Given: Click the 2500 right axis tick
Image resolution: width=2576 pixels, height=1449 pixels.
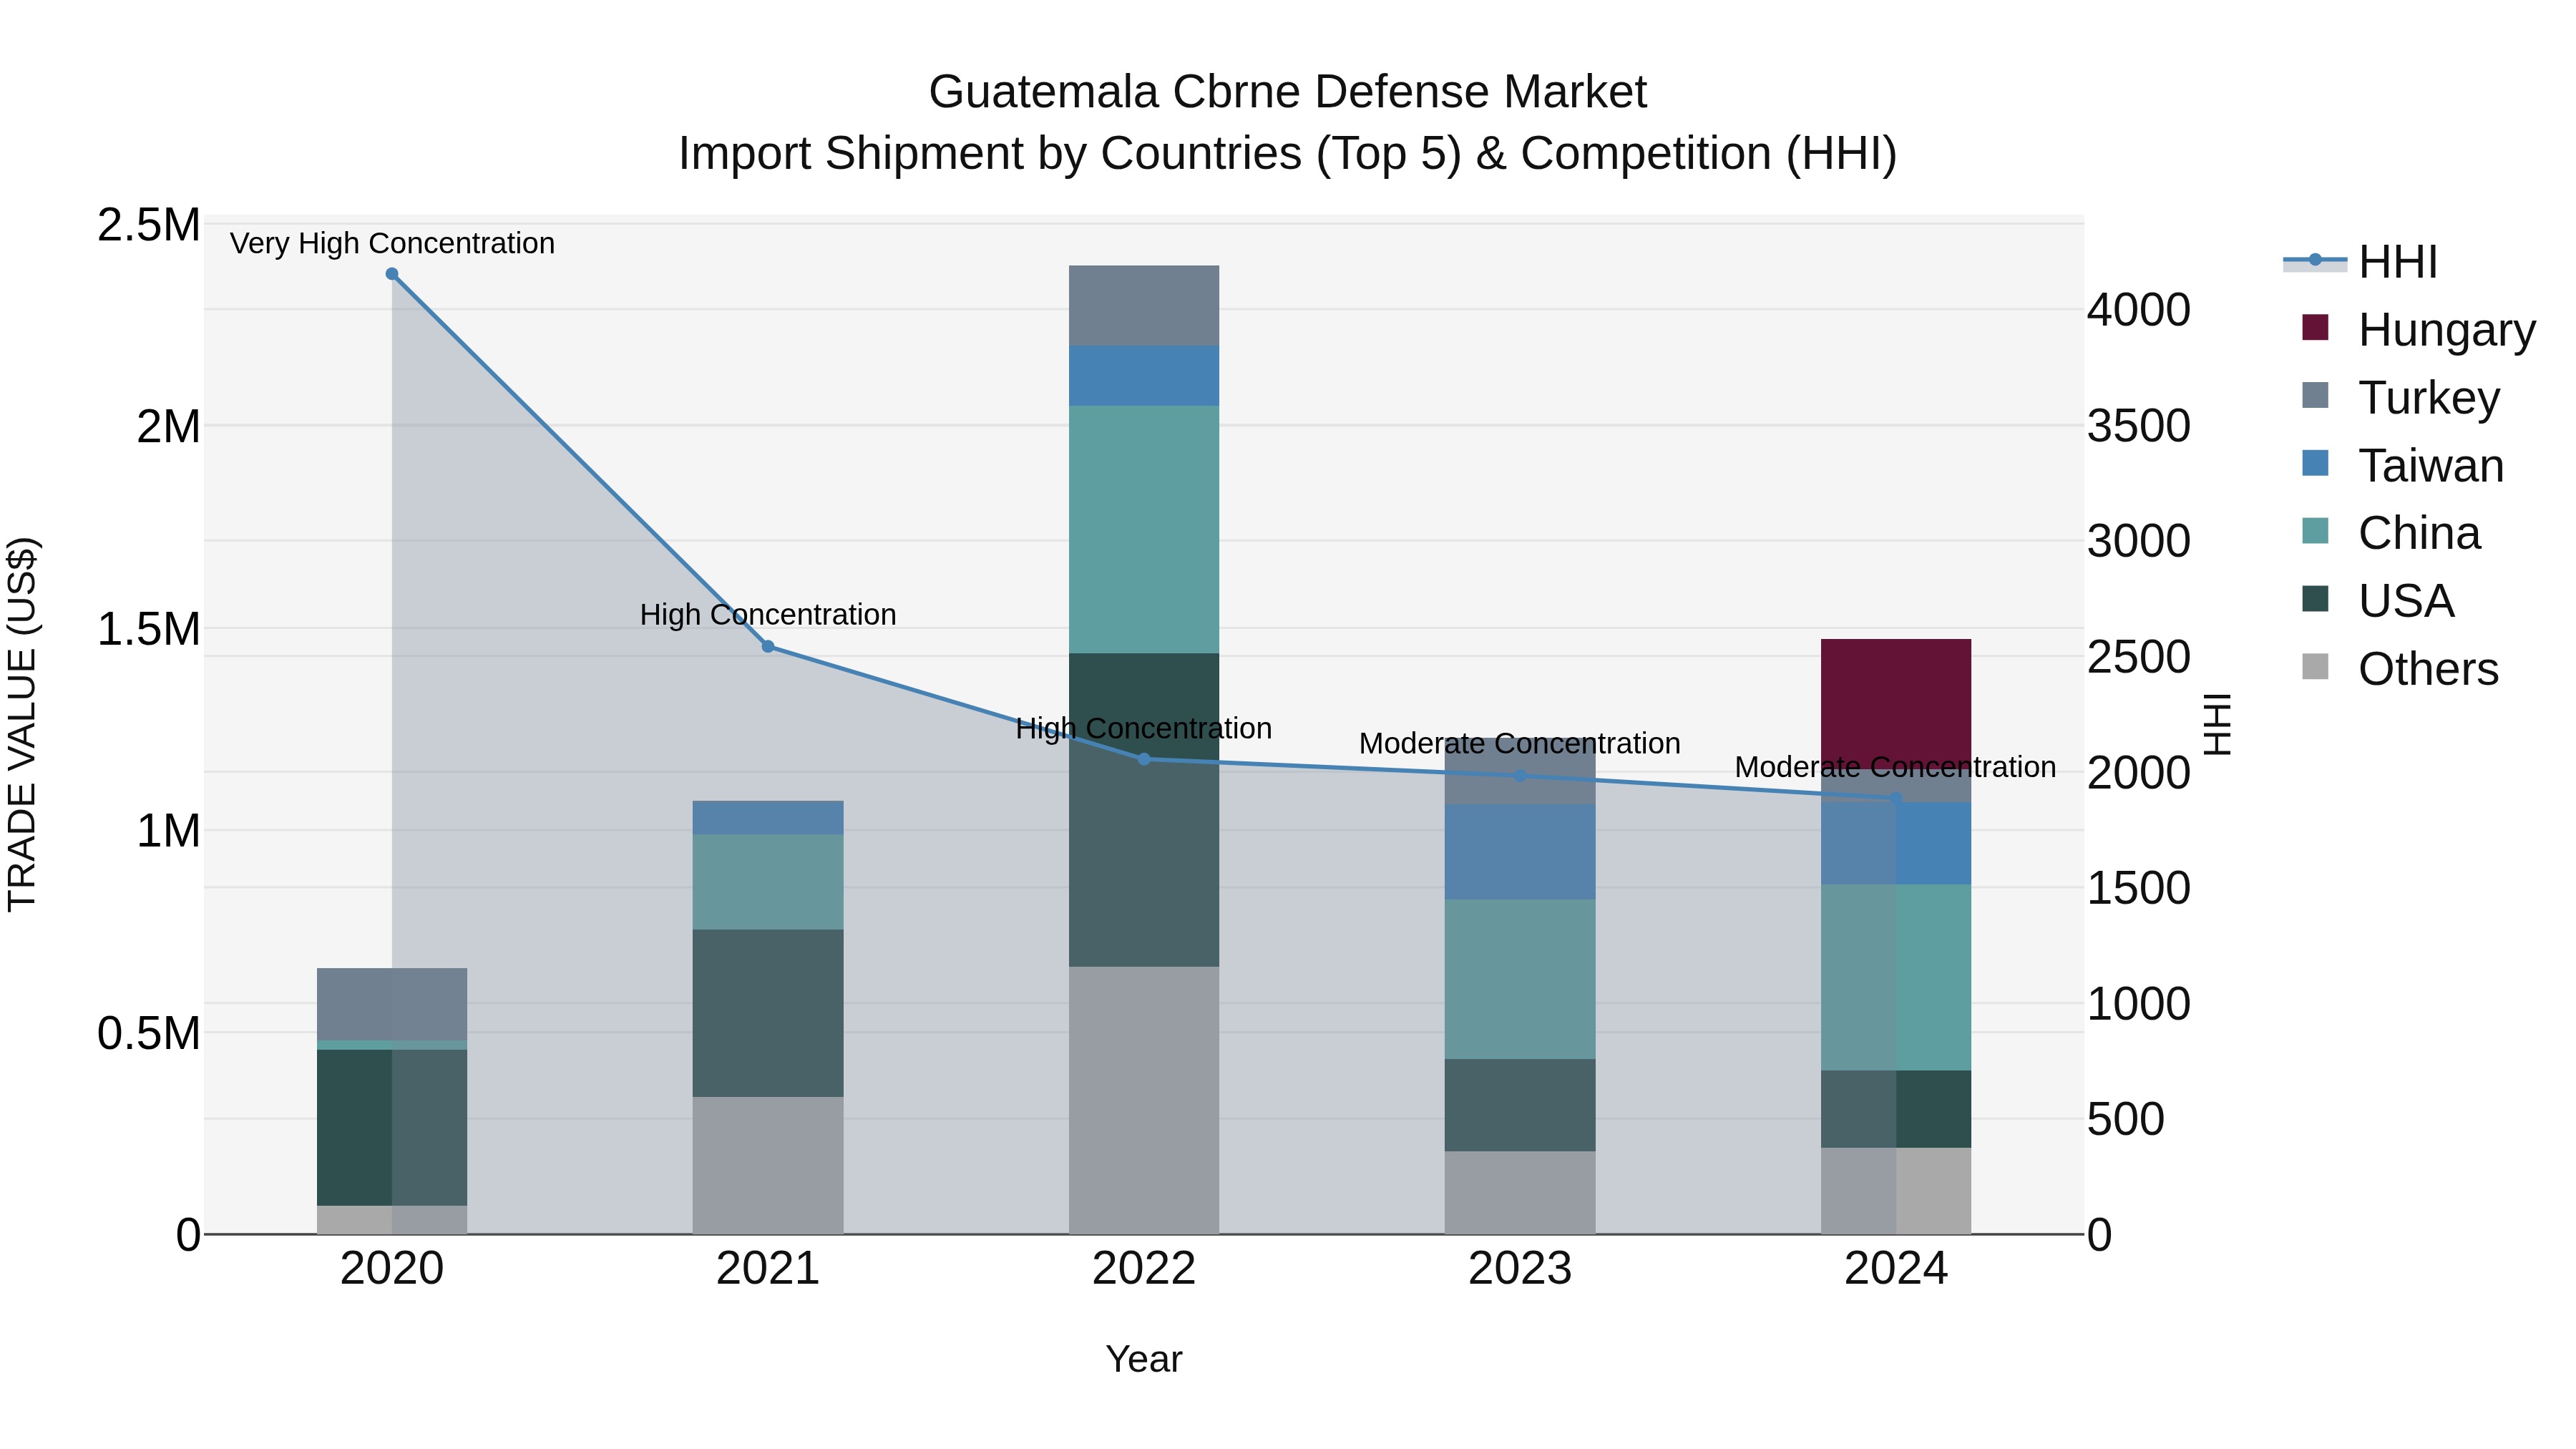Looking at the screenshot, I should click(2139, 657).
